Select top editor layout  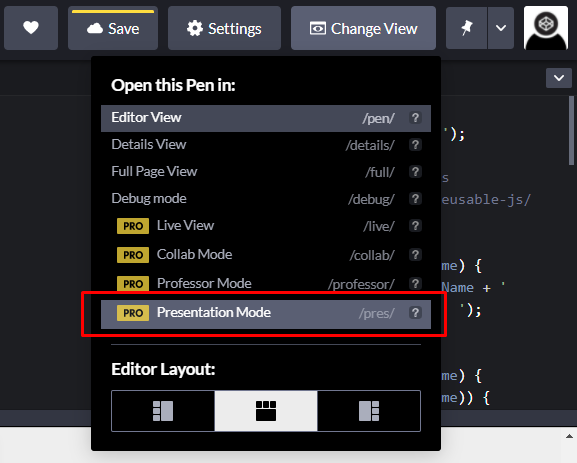[266, 411]
